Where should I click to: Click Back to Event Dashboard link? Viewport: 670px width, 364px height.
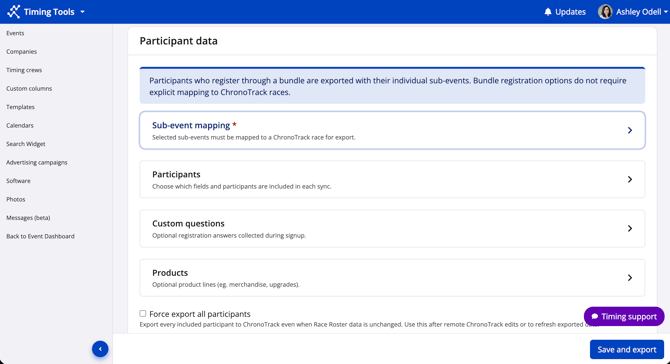(40, 236)
